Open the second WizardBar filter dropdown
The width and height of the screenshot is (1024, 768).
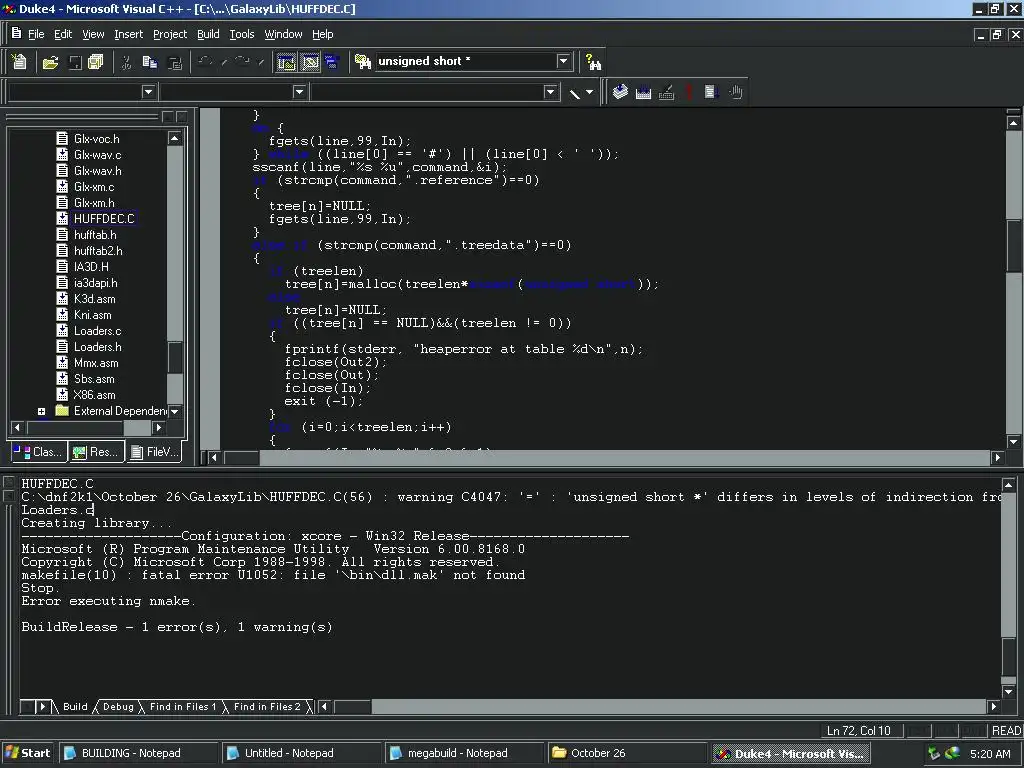pyautogui.click(x=299, y=92)
